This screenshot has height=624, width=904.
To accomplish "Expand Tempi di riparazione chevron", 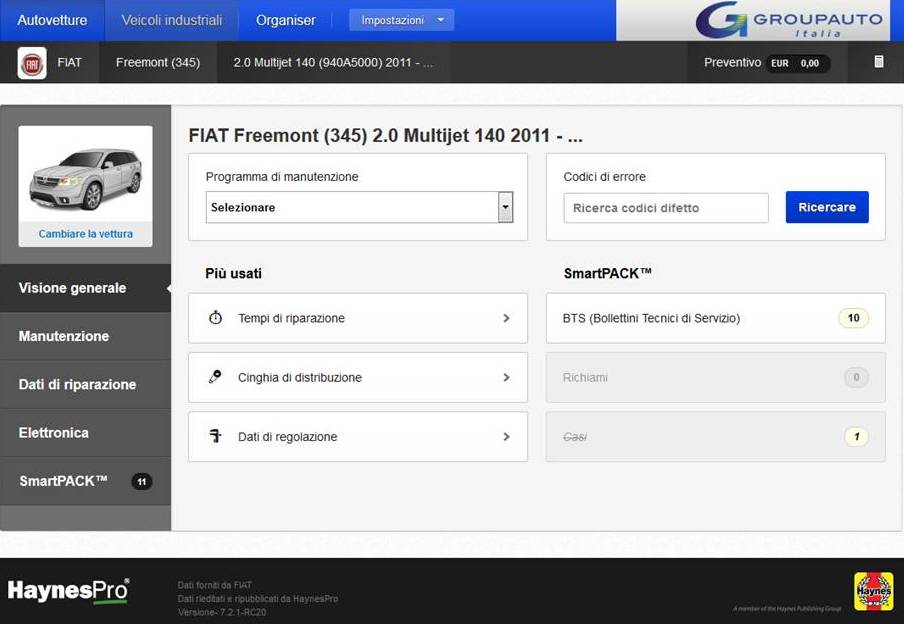I will (x=506, y=318).
